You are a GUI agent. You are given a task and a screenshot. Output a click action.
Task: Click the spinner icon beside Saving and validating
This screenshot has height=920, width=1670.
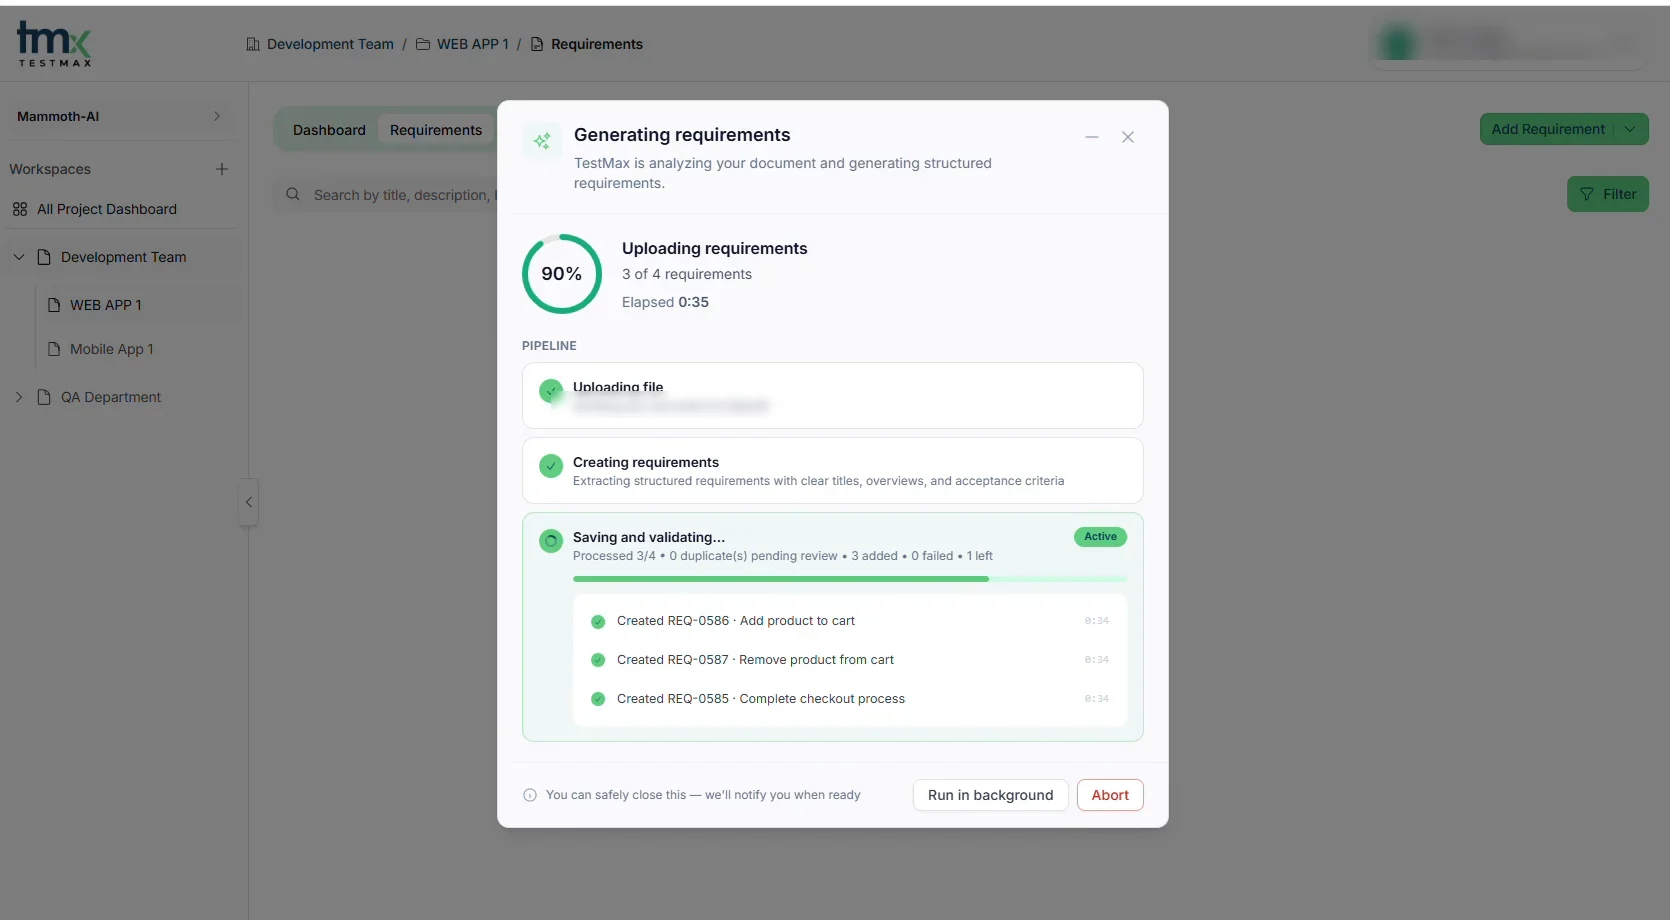click(x=551, y=541)
